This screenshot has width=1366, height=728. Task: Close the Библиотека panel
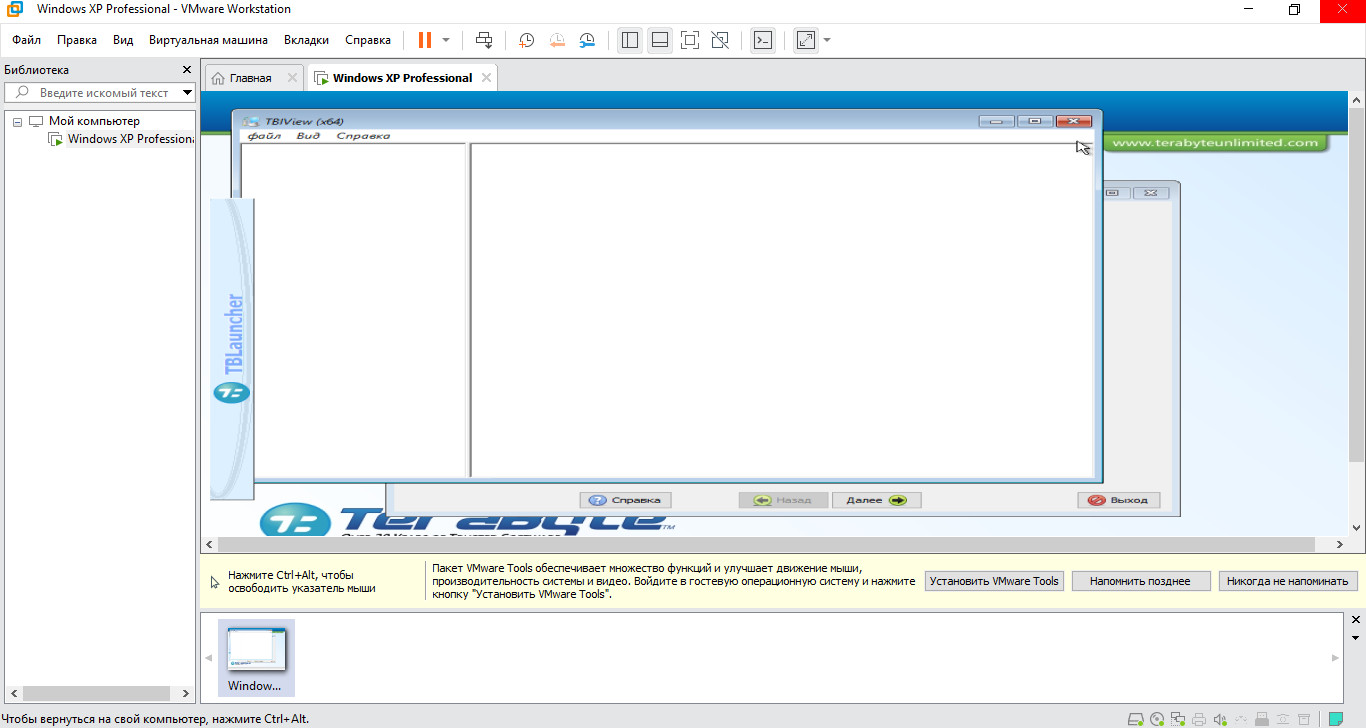(186, 70)
